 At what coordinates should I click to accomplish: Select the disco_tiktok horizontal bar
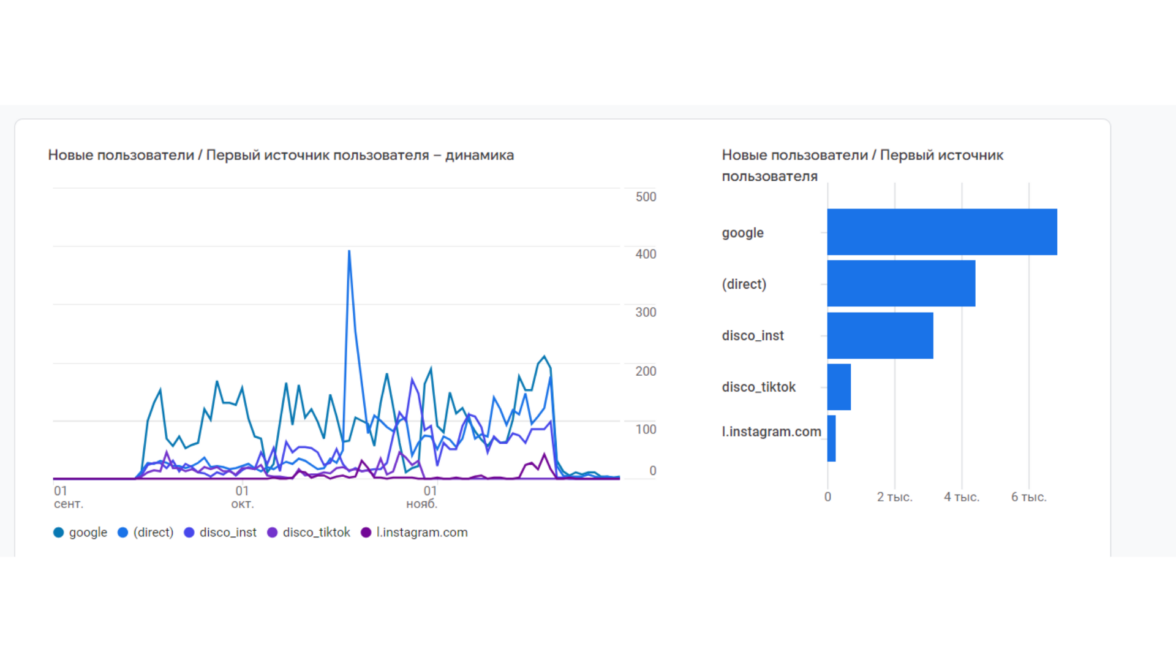pyautogui.click(x=839, y=387)
